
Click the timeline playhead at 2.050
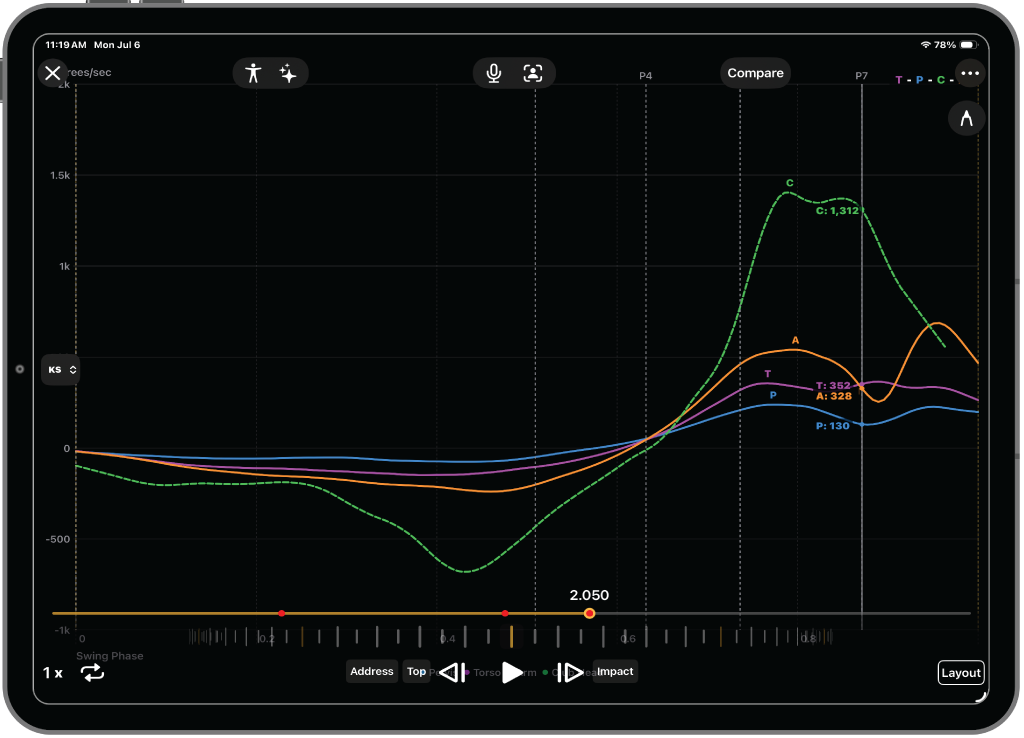tap(590, 614)
